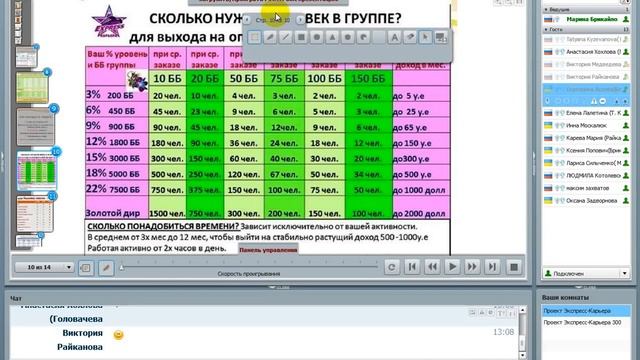Rewind the playback
This screenshot has height=360, width=640.
coord(432,267)
